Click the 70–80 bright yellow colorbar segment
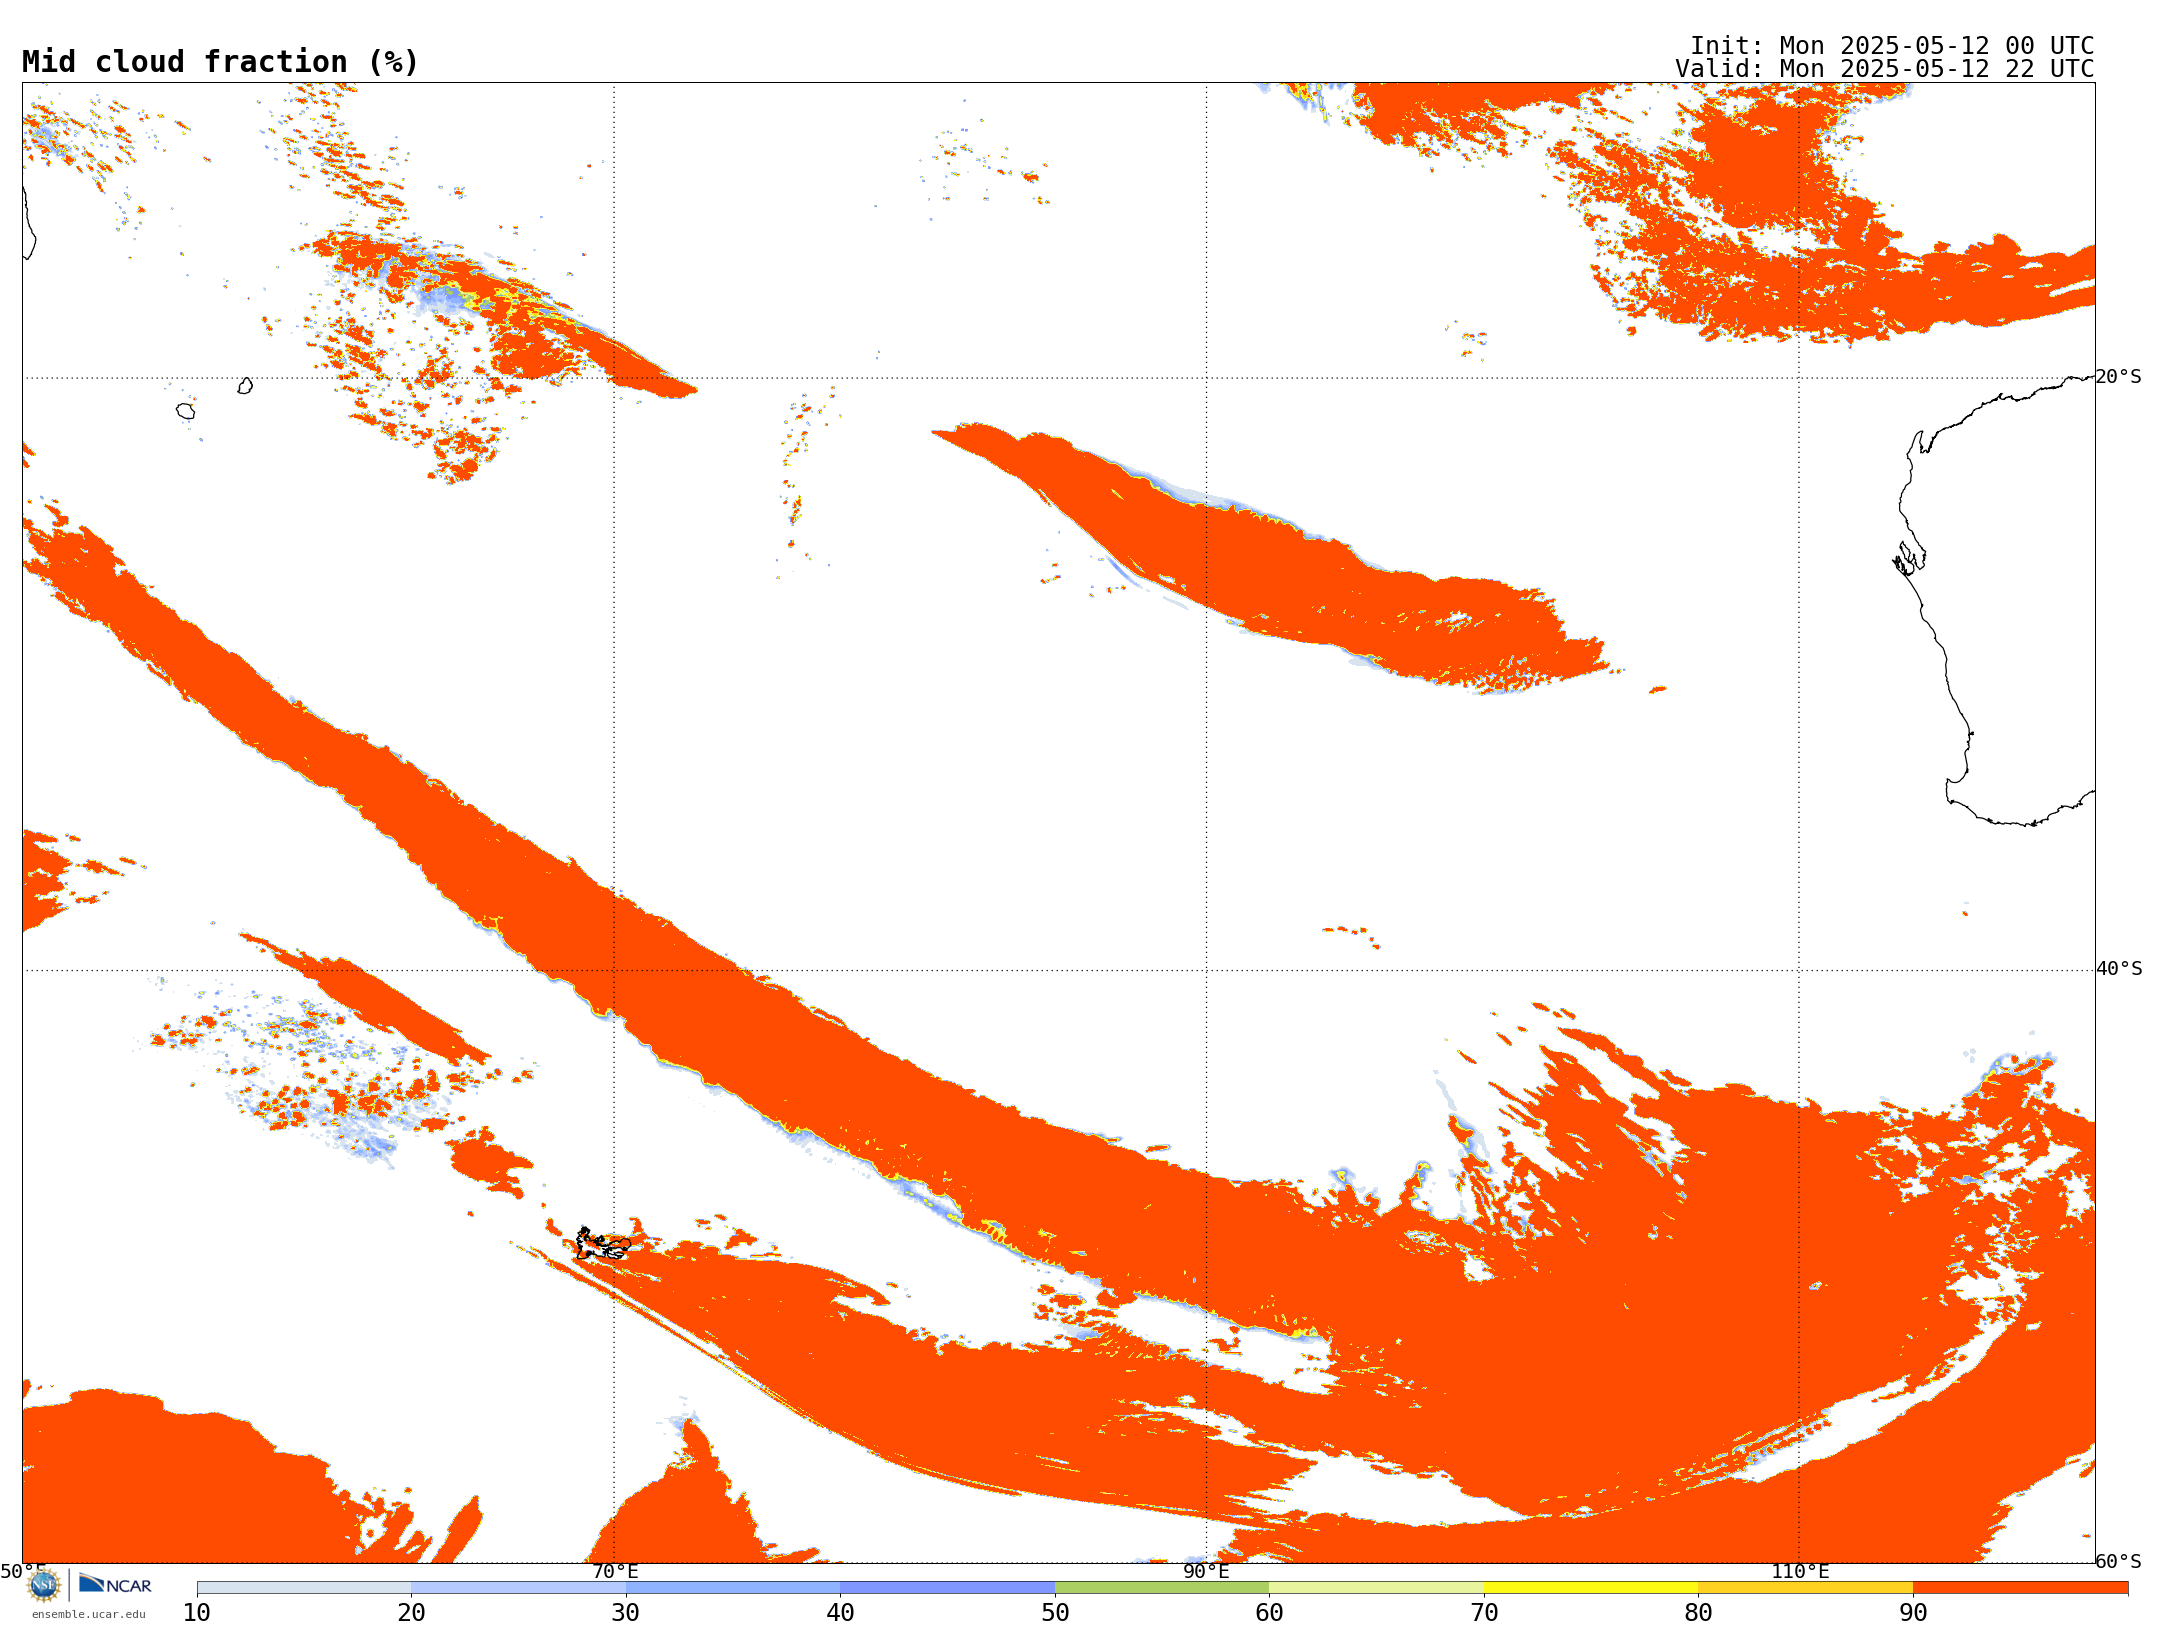The image size is (2160, 1626). 1591,1588
